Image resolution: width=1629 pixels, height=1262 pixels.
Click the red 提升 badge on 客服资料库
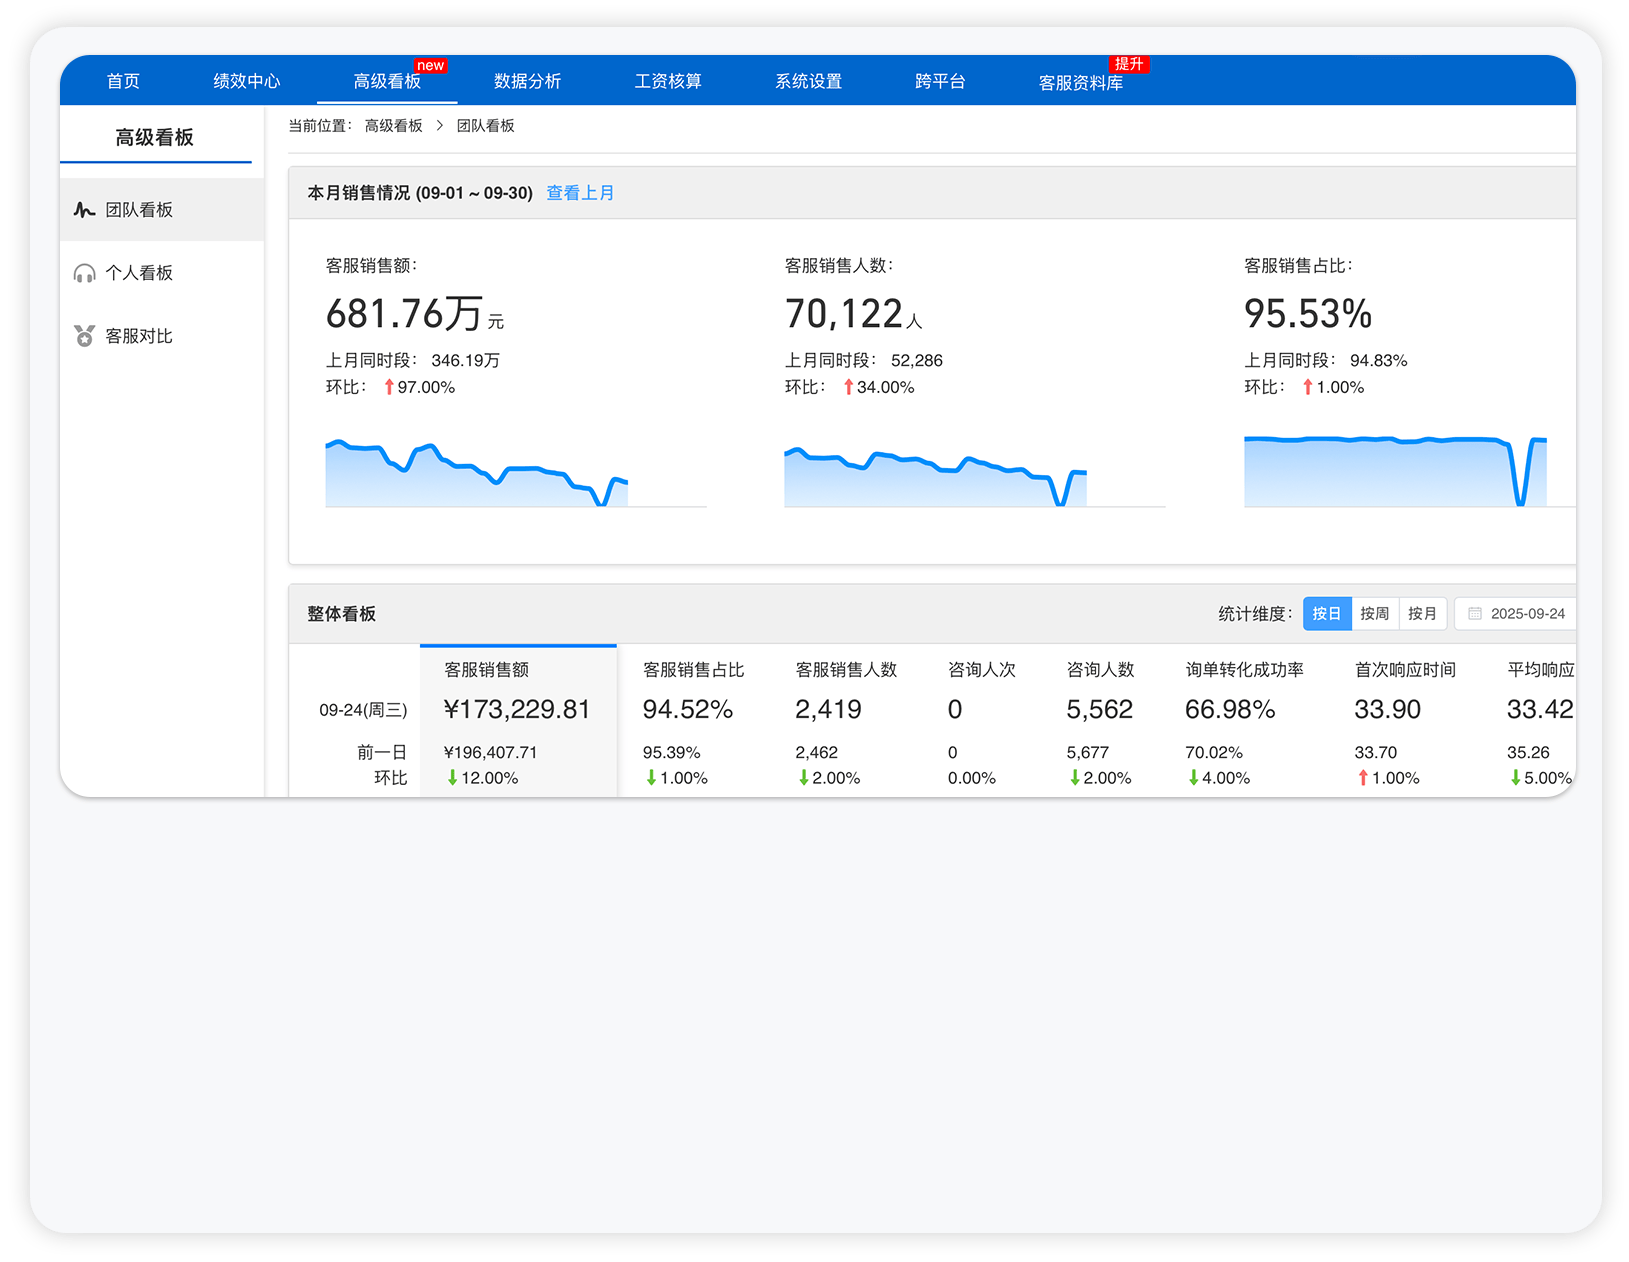tap(1129, 64)
